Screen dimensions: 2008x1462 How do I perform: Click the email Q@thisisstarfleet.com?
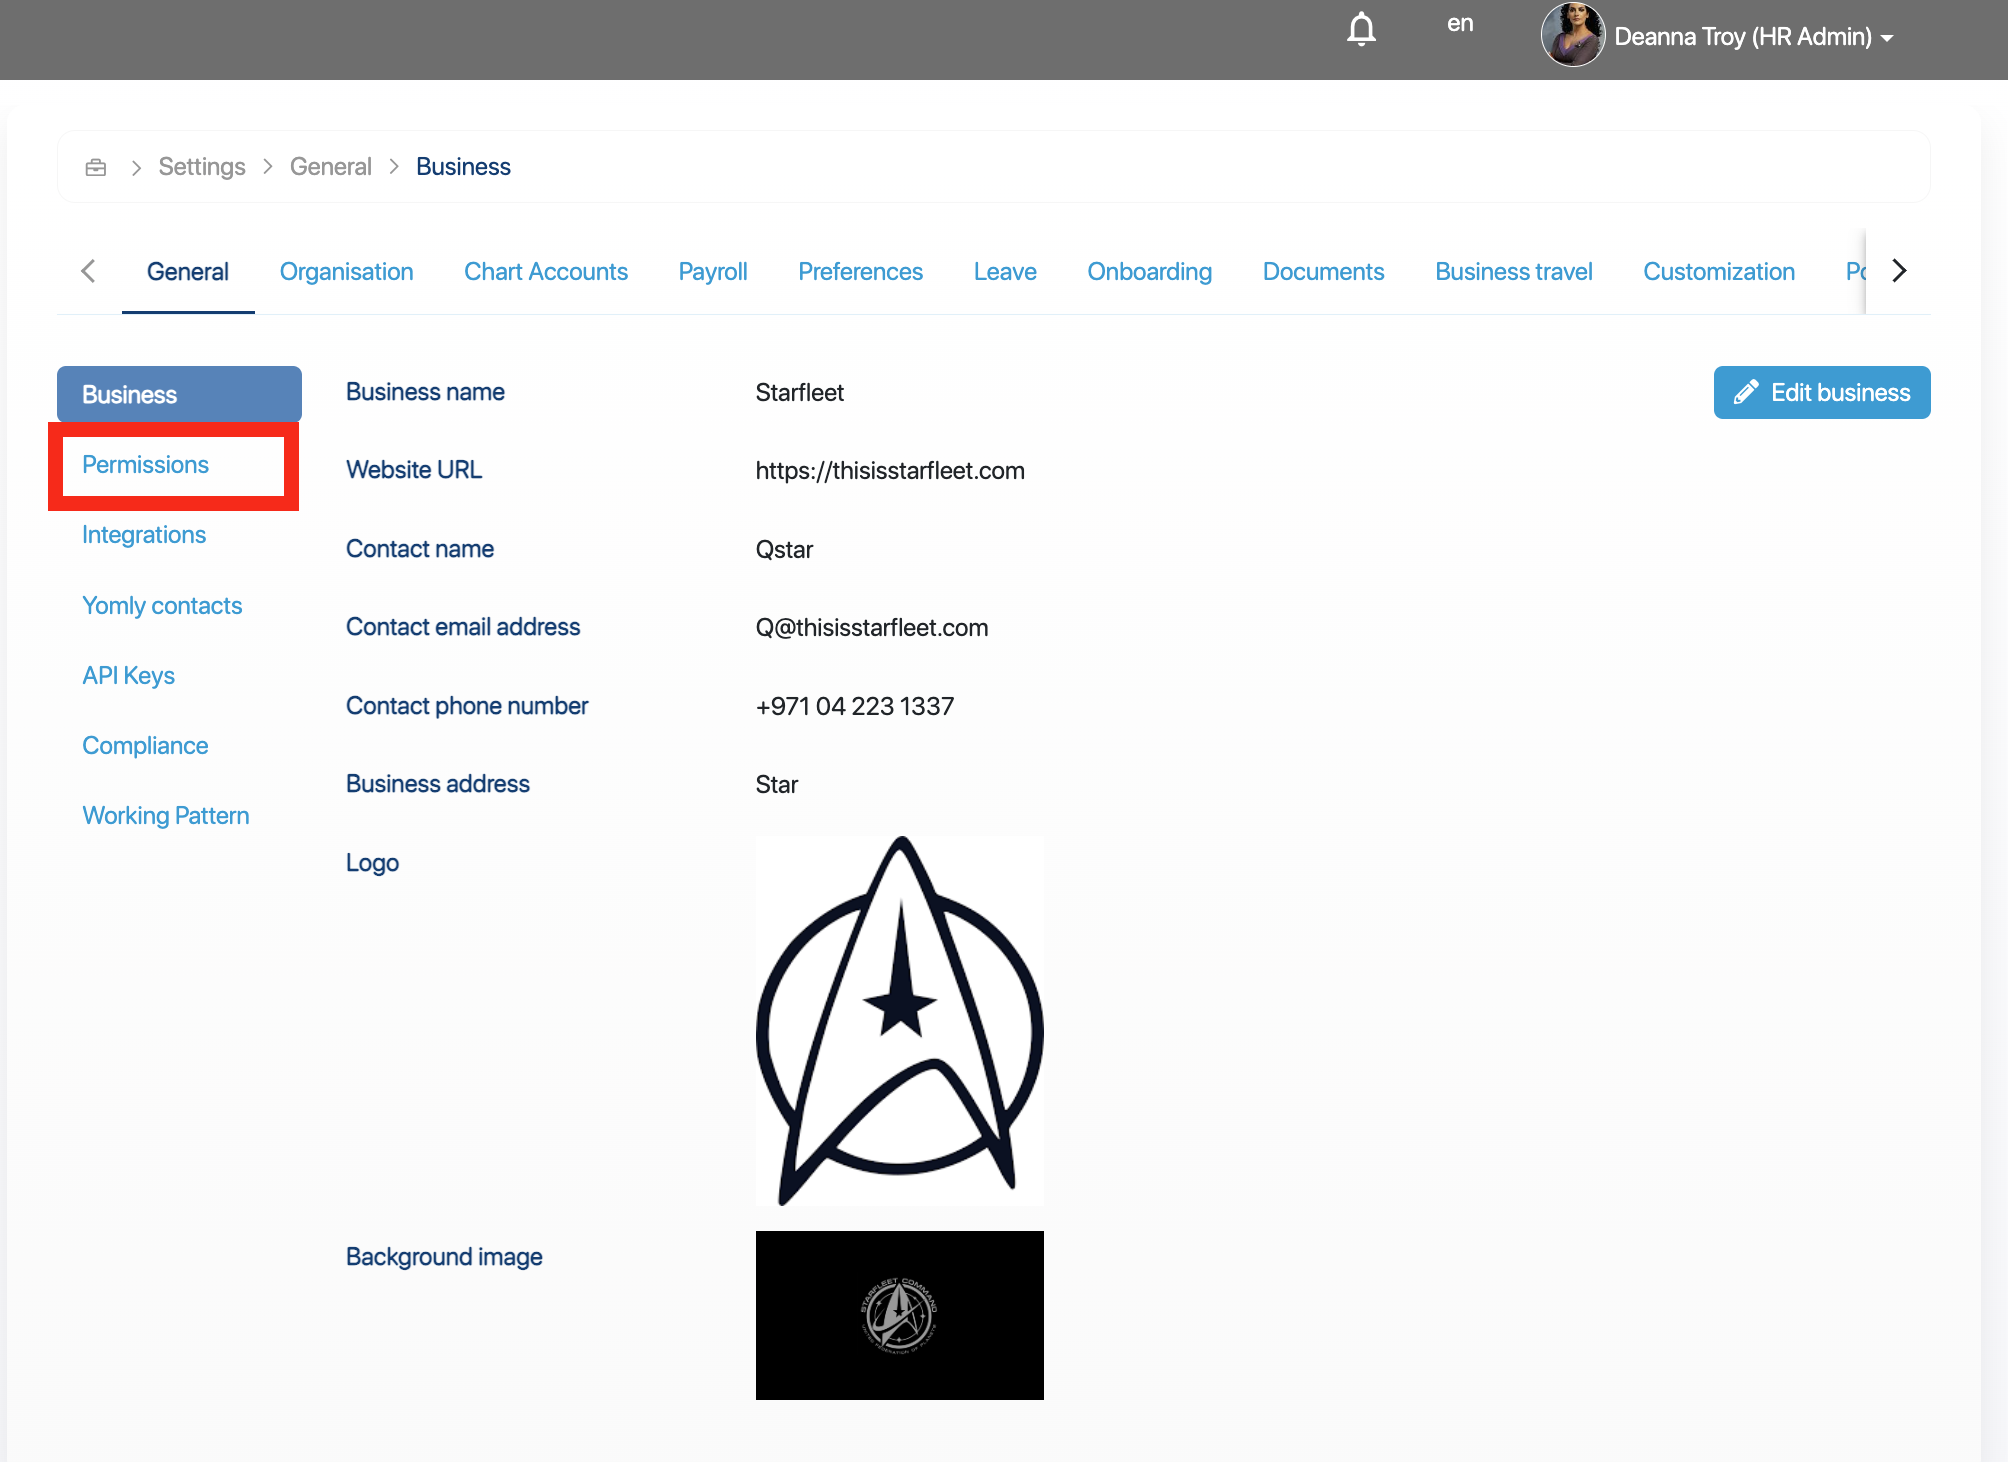click(x=872, y=628)
